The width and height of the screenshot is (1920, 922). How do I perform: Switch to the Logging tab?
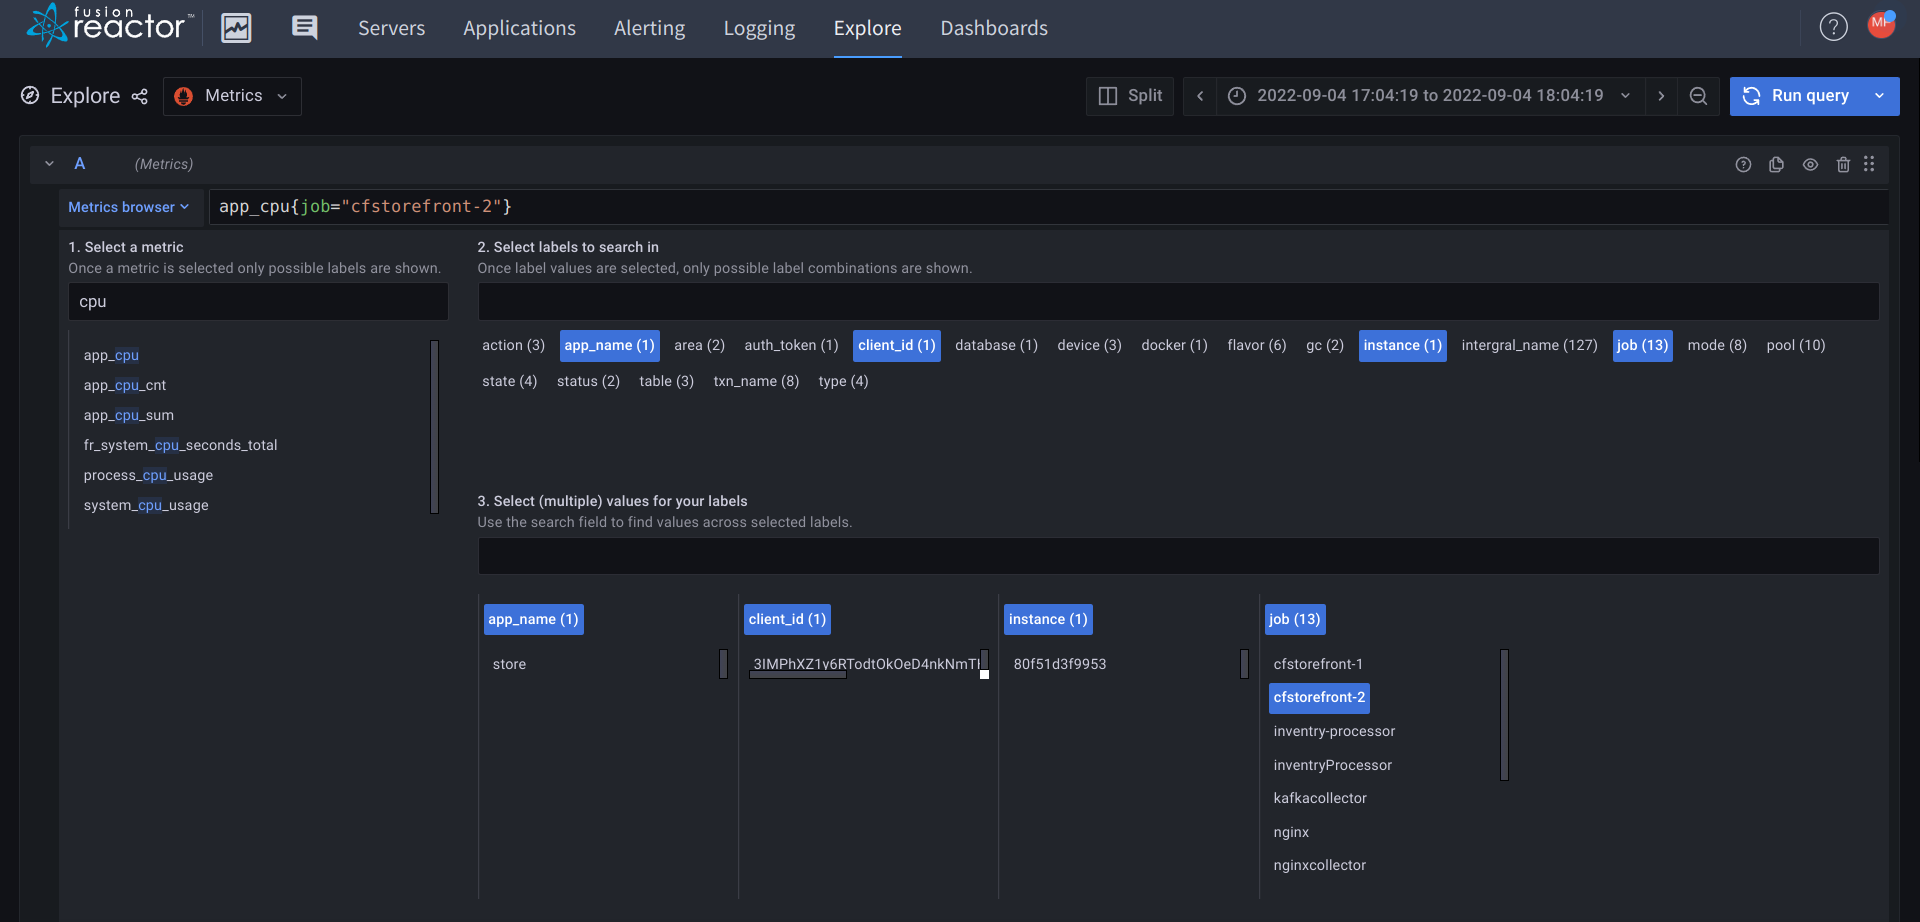click(759, 28)
